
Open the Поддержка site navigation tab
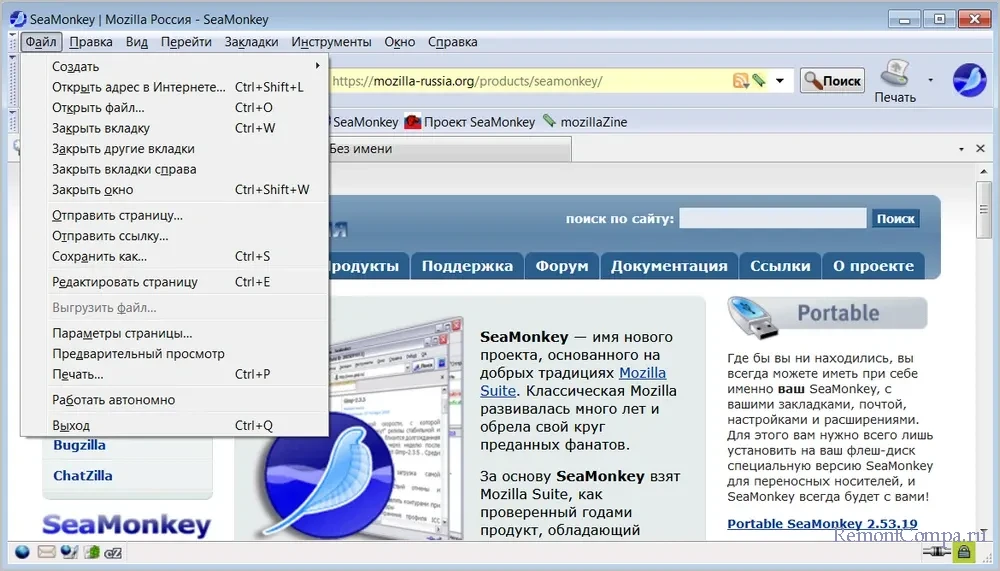[467, 266]
